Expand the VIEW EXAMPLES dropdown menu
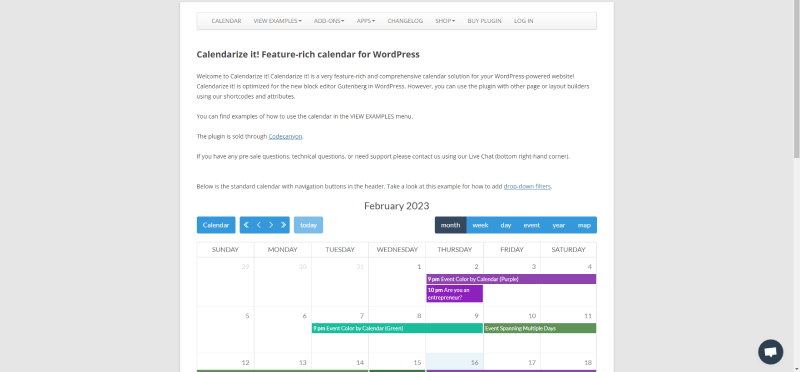Image resolution: width=800 pixels, height=372 pixels. pyautogui.click(x=278, y=21)
